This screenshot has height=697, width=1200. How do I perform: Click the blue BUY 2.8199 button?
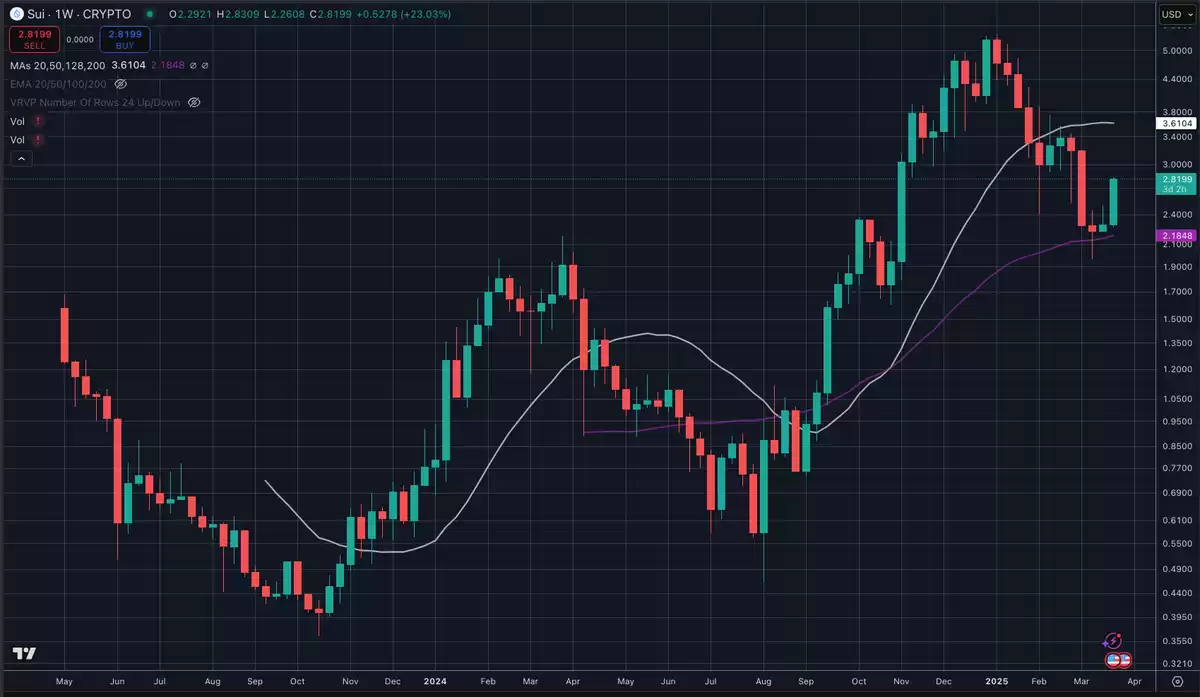[125, 40]
